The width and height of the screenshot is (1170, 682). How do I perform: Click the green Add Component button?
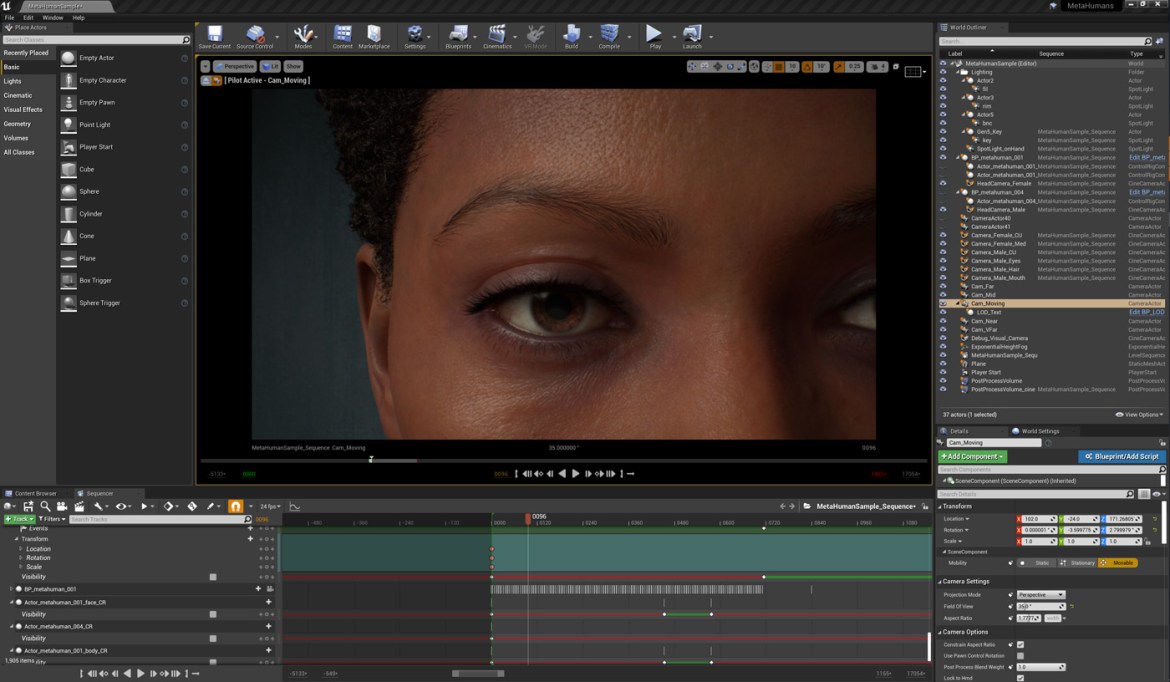pos(972,456)
